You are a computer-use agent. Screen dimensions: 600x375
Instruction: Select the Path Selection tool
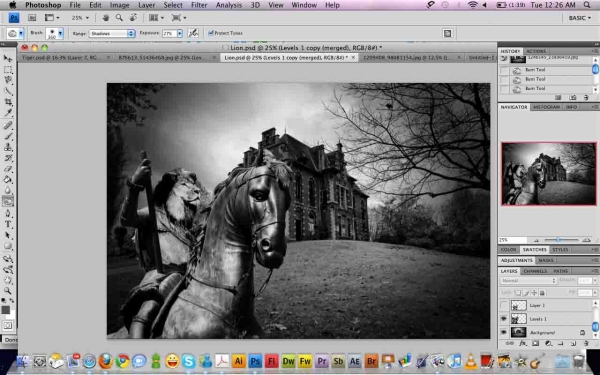coord(8,235)
